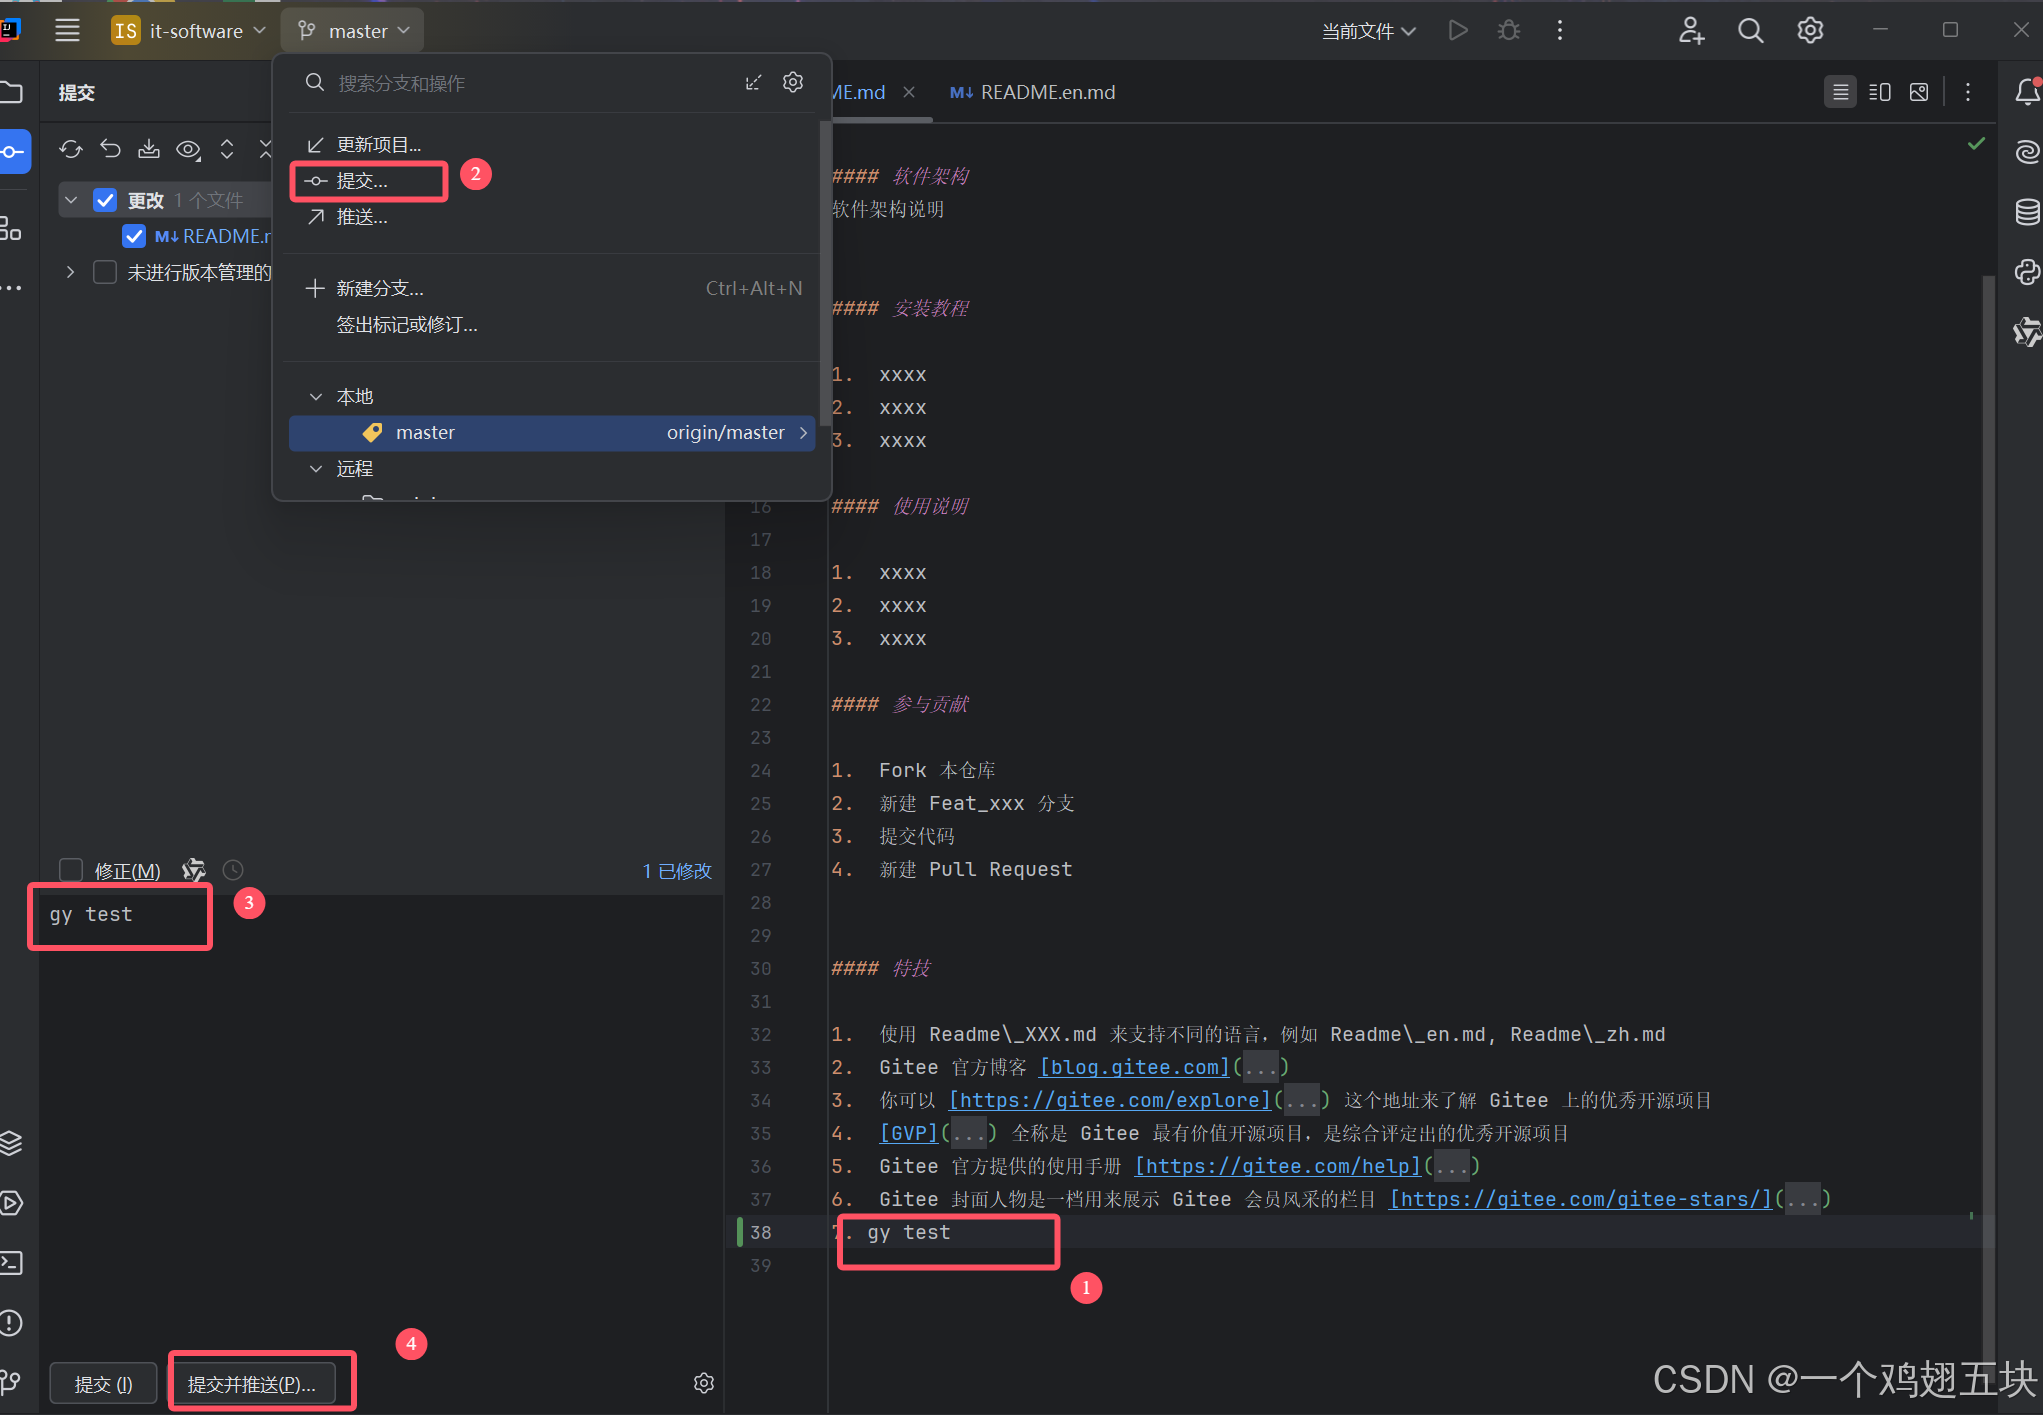2043x1415 pixels.
Task: Click the refresh icon in commit toolbar
Action: point(70,149)
